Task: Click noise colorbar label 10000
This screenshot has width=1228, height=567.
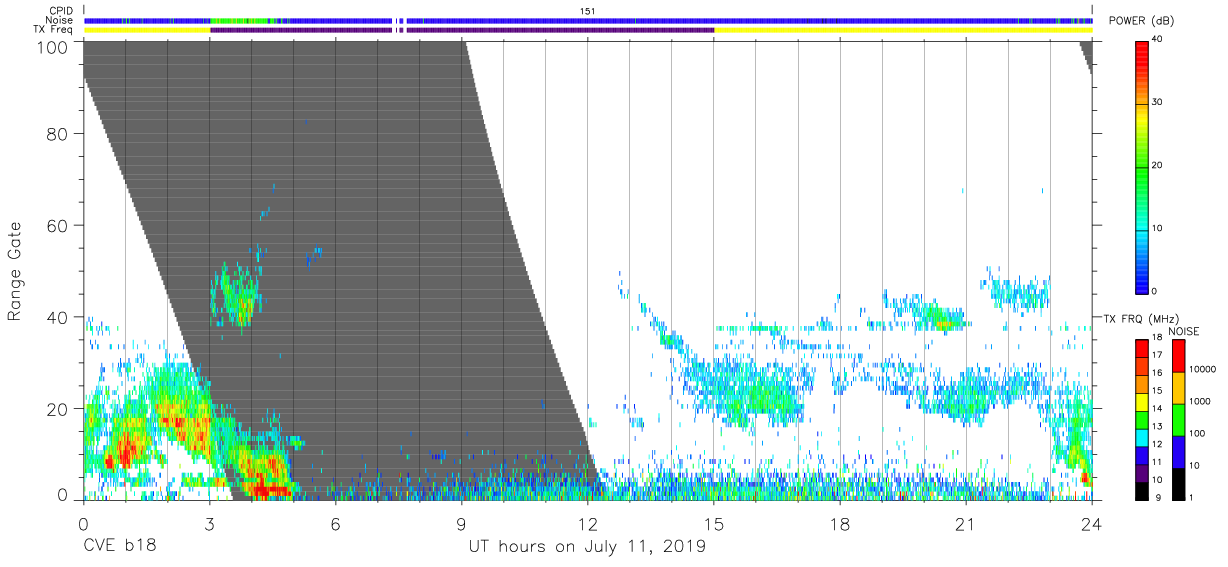Action: pyautogui.click(x=1203, y=370)
